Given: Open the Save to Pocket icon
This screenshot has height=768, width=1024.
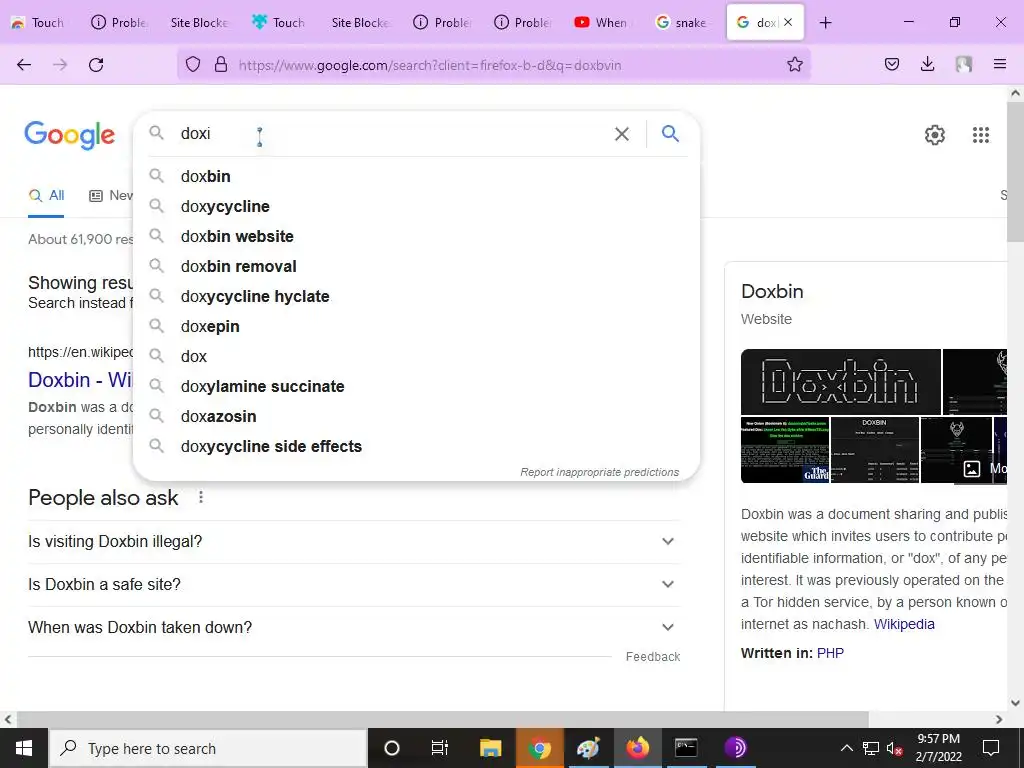Looking at the screenshot, I should [x=892, y=65].
